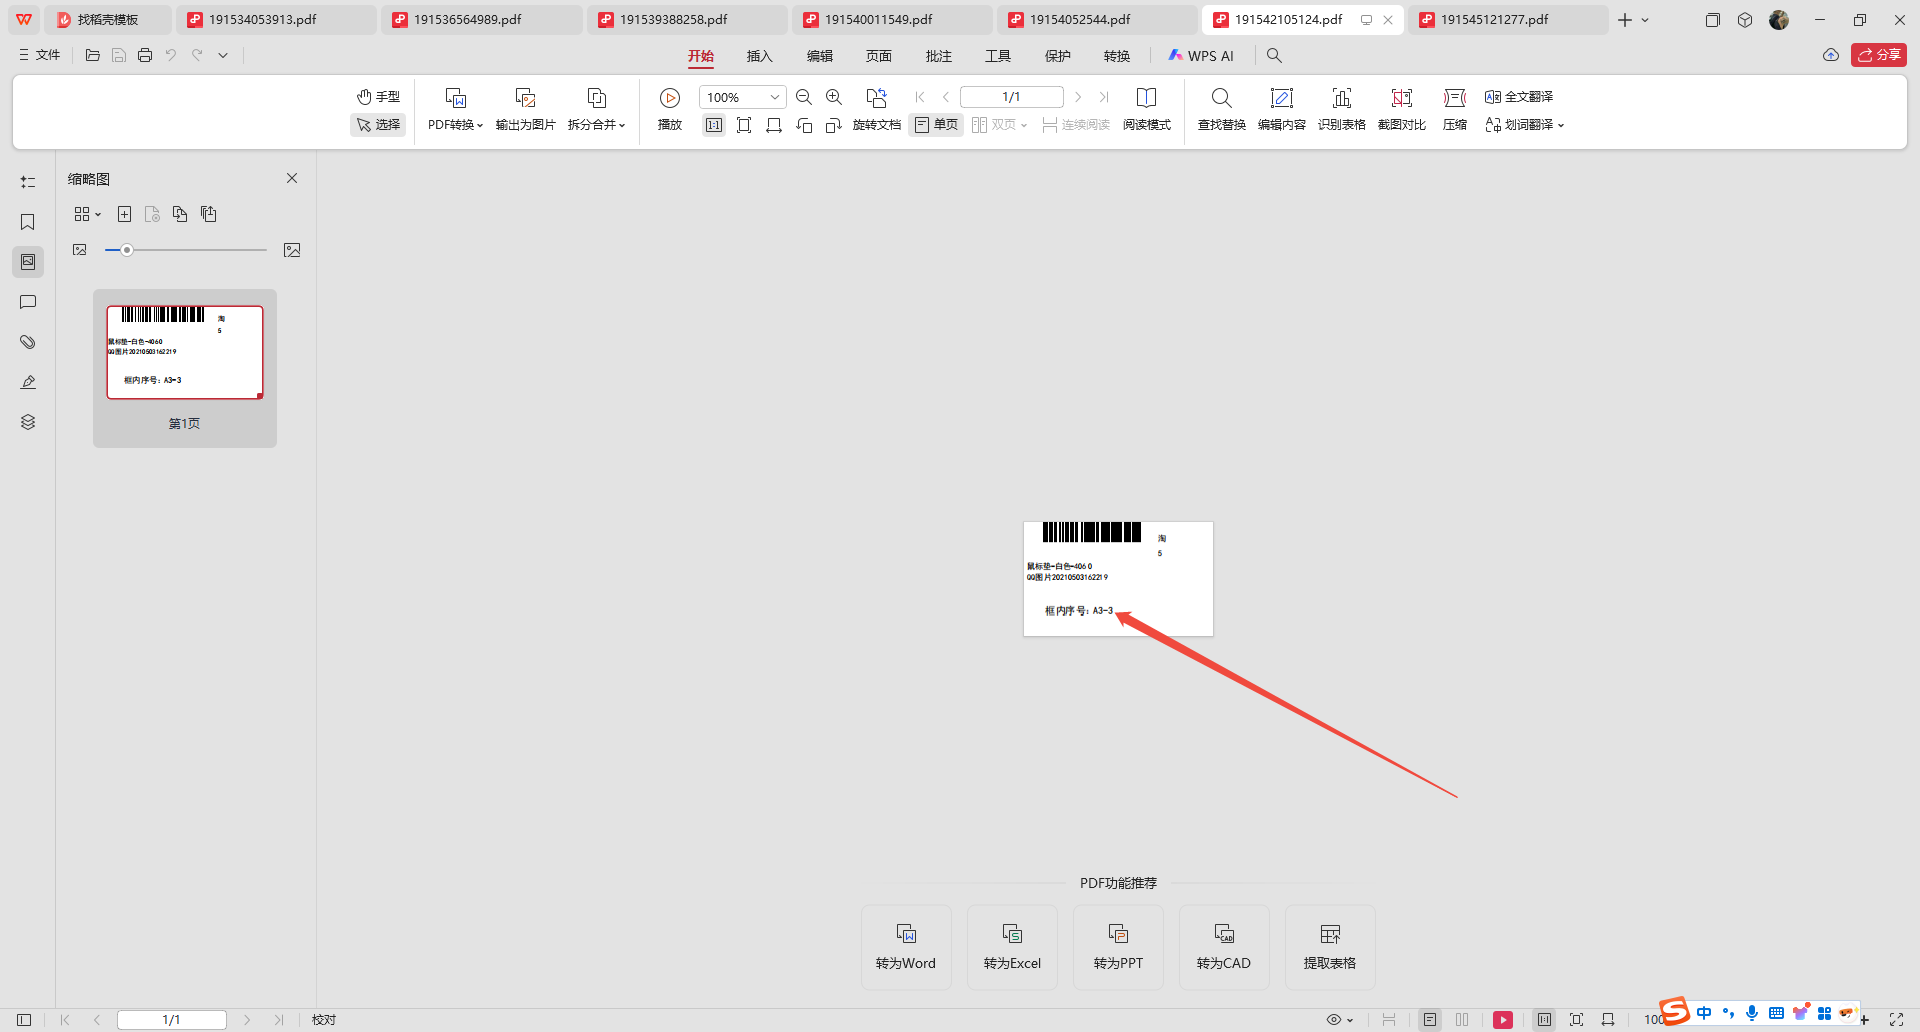
Task: Select the 第1页 page thumbnail
Action: pos(185,368)
